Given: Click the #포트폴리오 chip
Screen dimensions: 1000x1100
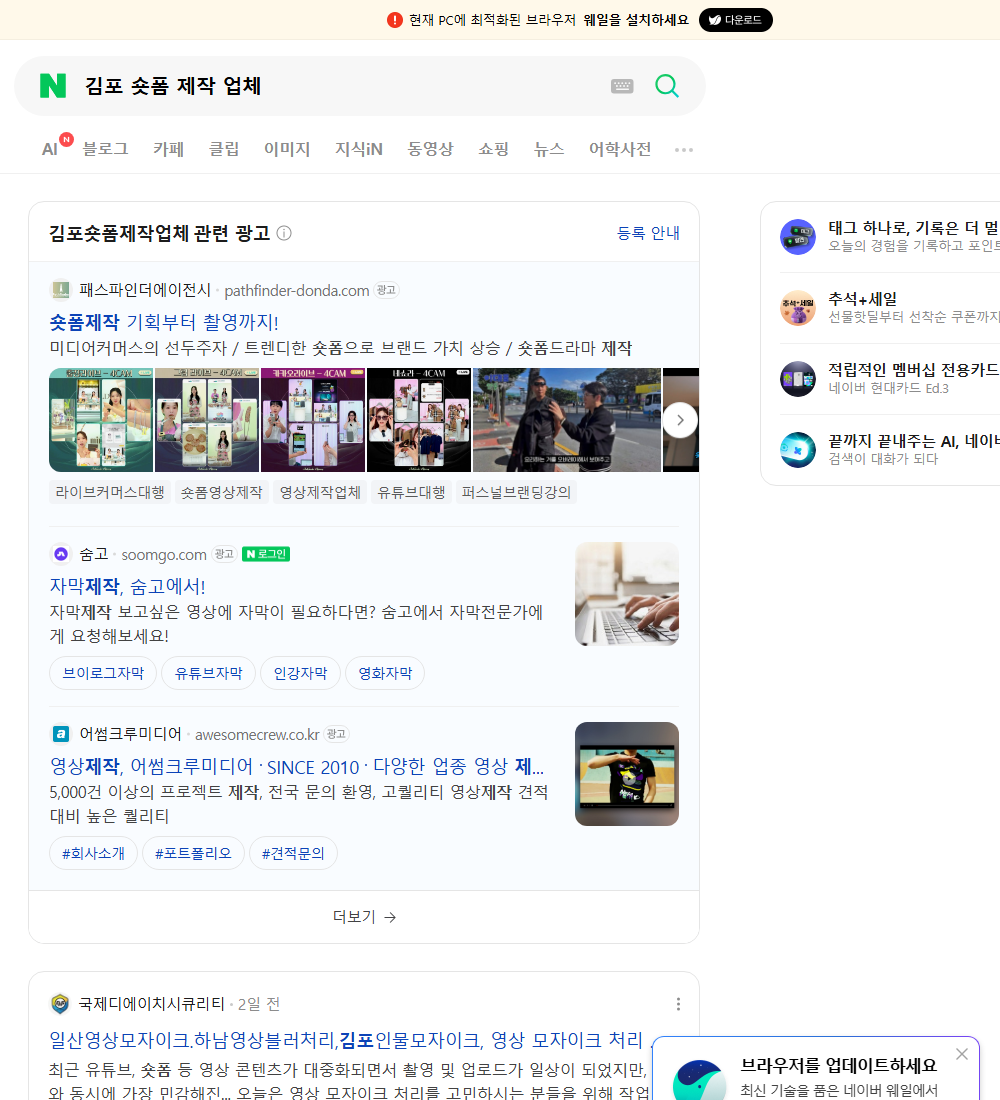Looking at the screenshot, I should click(x=193, y=853).
